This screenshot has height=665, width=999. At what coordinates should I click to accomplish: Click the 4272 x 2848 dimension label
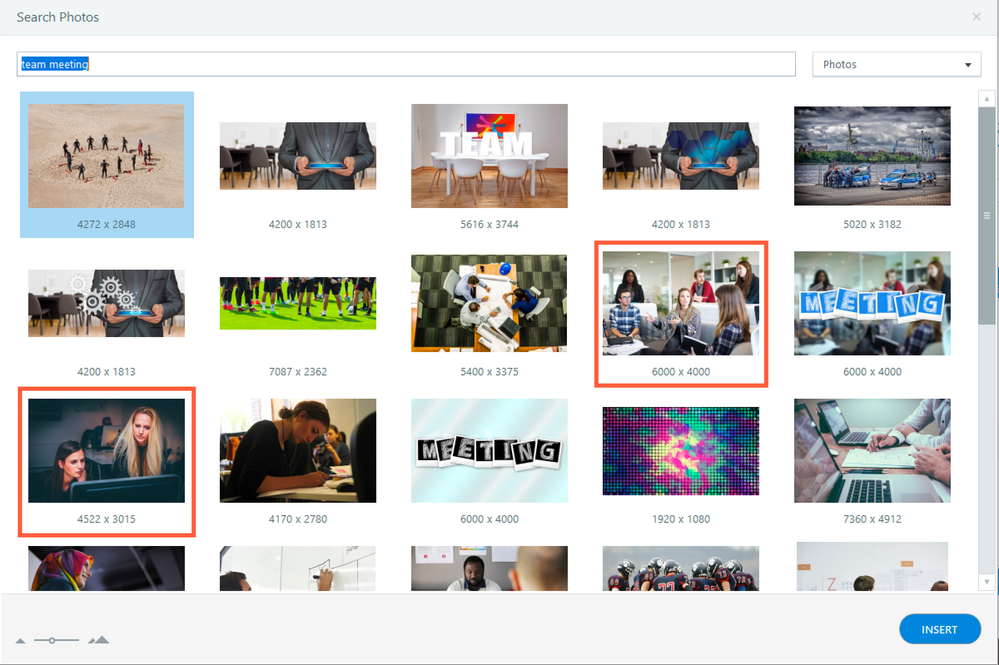(106, 224)
